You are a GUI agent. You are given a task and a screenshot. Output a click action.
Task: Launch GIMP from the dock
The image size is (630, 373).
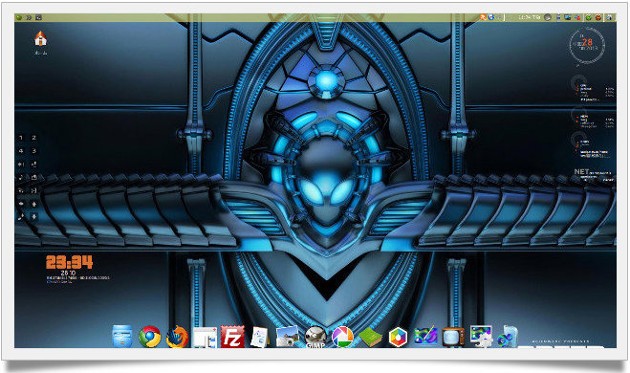(x=315, y=336)
